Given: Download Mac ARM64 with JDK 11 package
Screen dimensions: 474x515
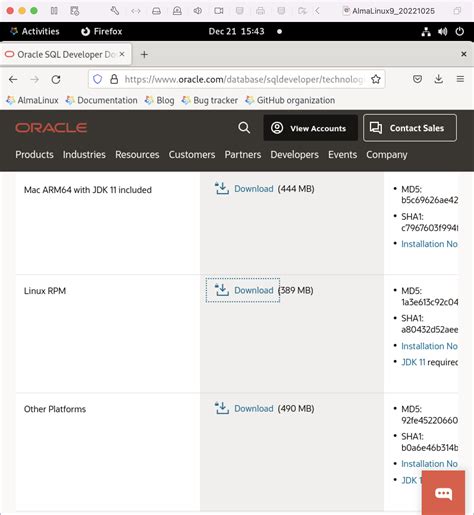Looking at the screenshot, I should [244, 189].
